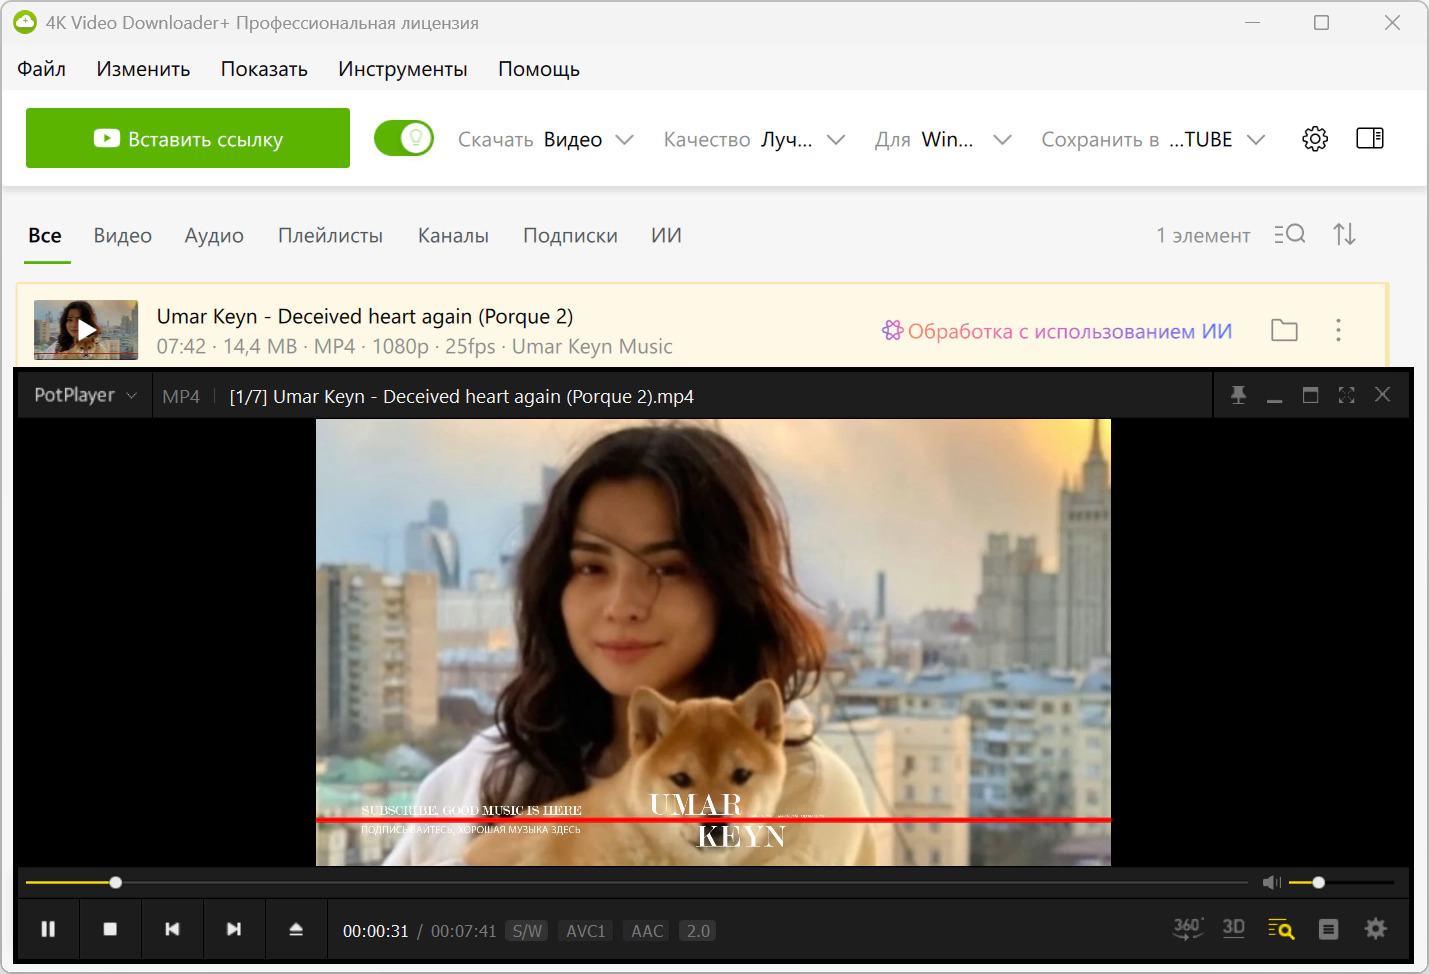Pause playback in PotPlayer
This screenshot has height=974, width=1429.
[x=48, y=929]
